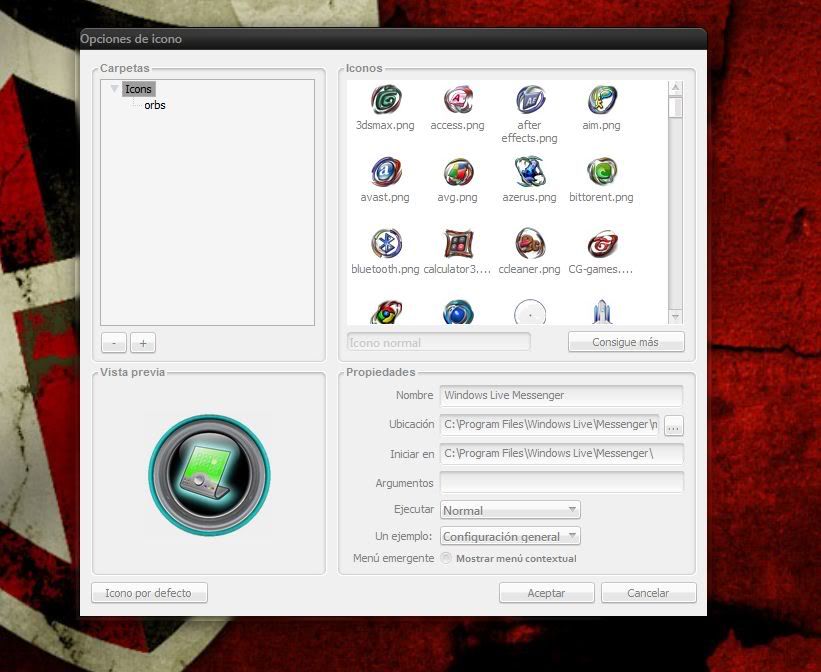The height and width of the screenshot is (672, 821).
Task: Add a folder with the plus button
Action: [143, 343]
